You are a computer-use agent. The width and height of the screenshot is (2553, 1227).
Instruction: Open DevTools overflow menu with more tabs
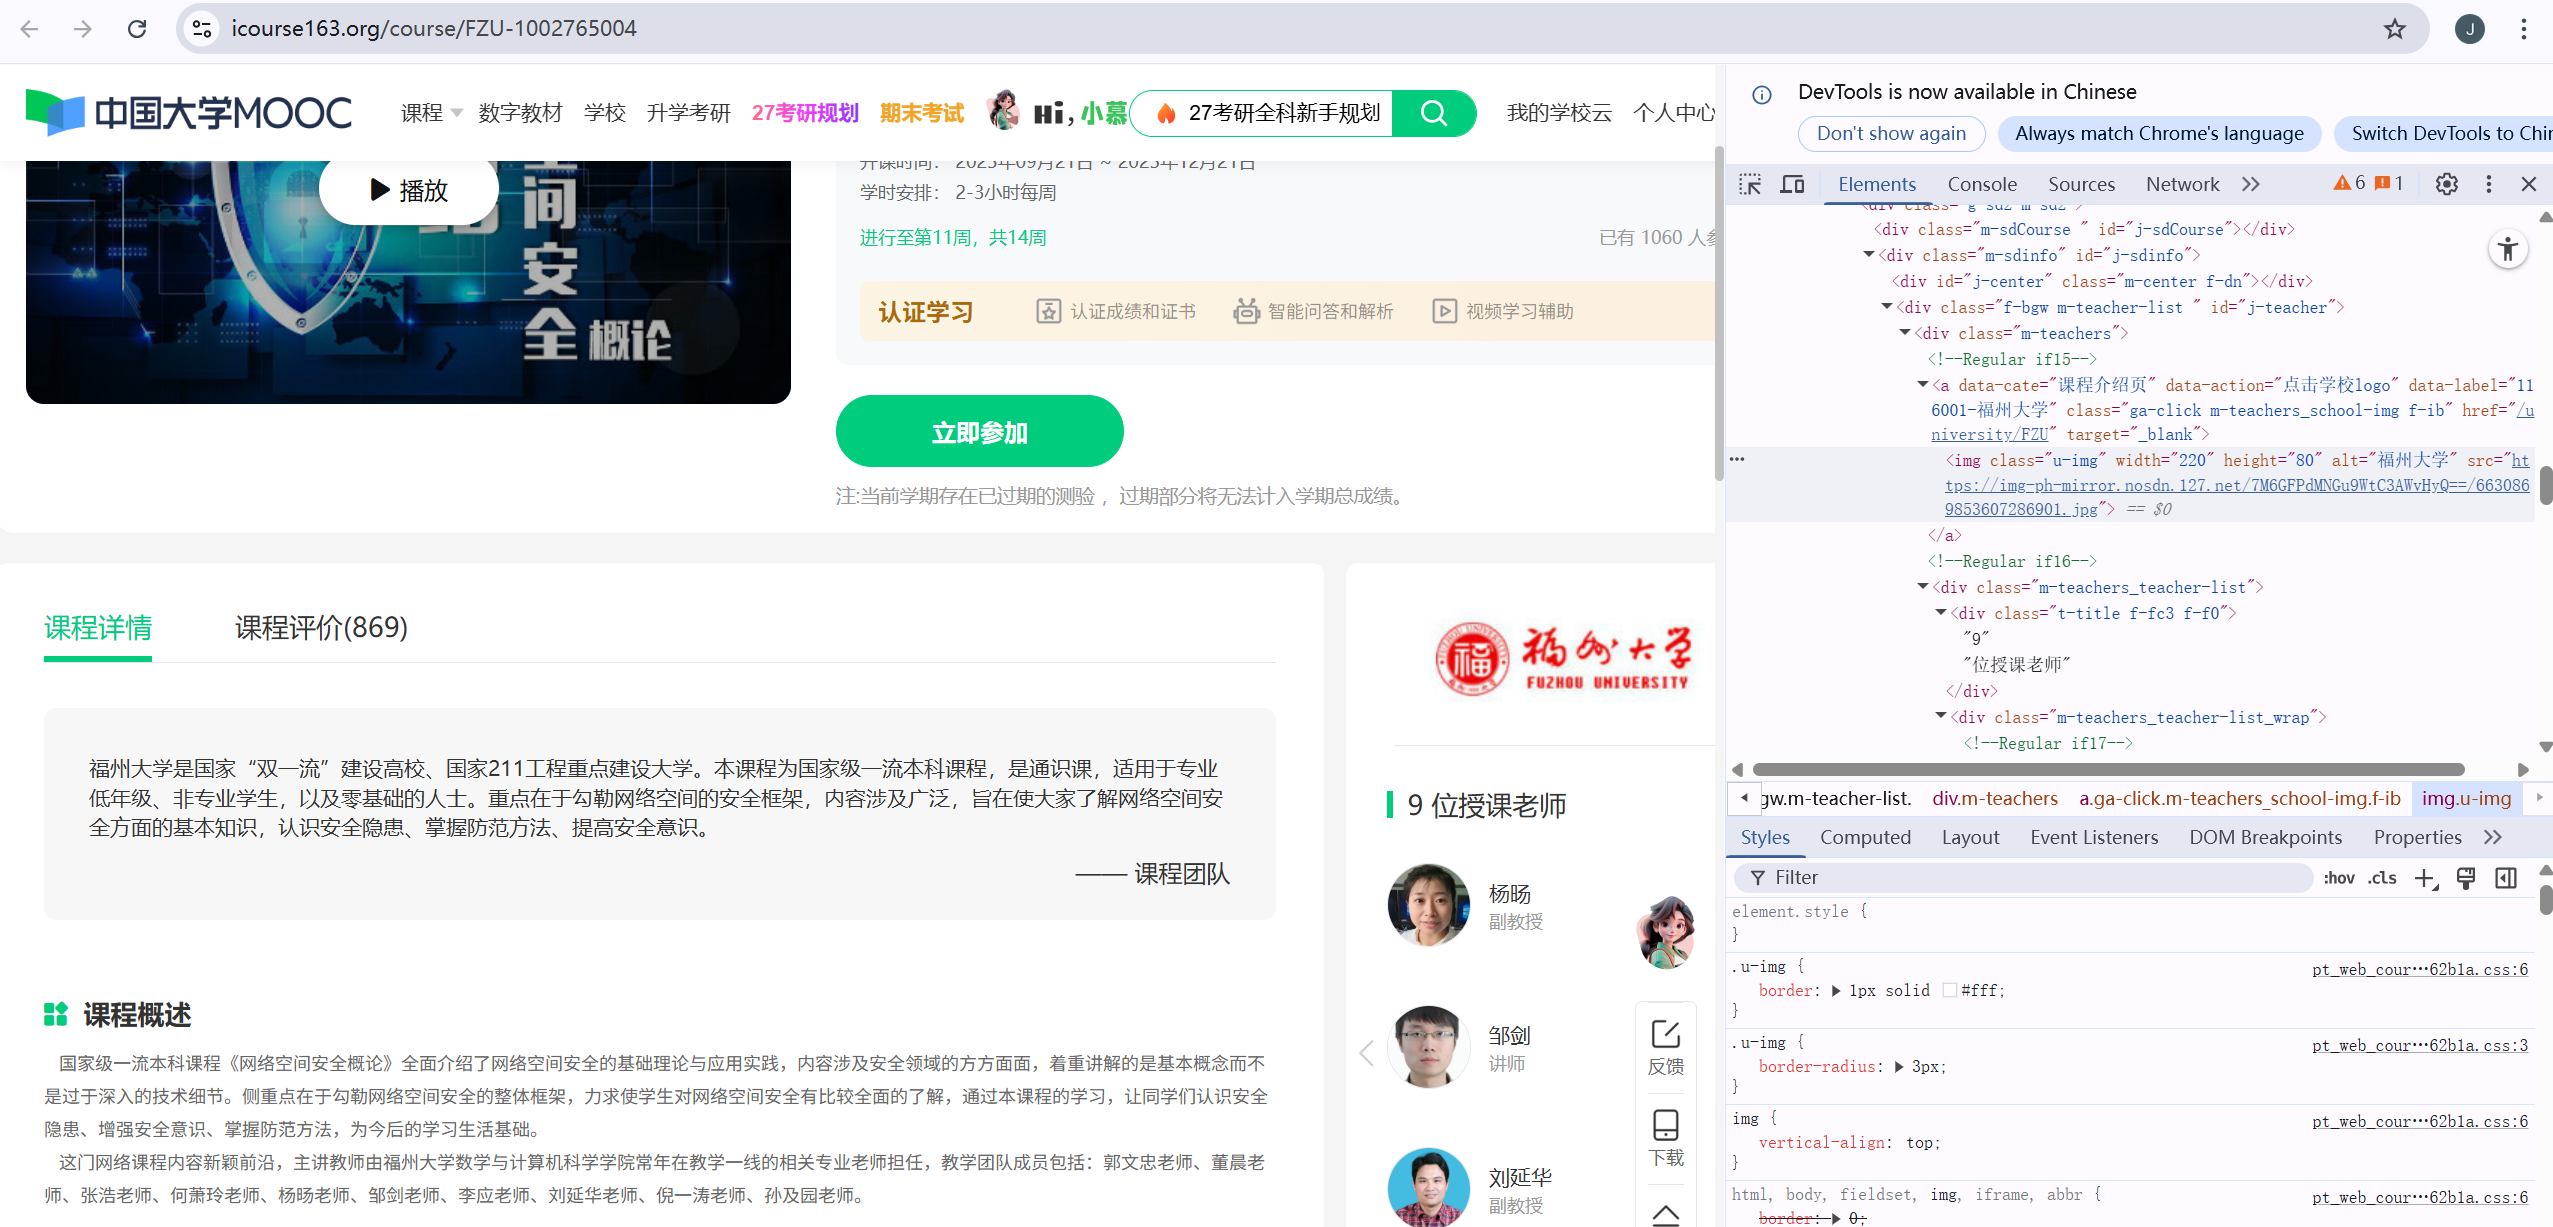(2250, 184)
